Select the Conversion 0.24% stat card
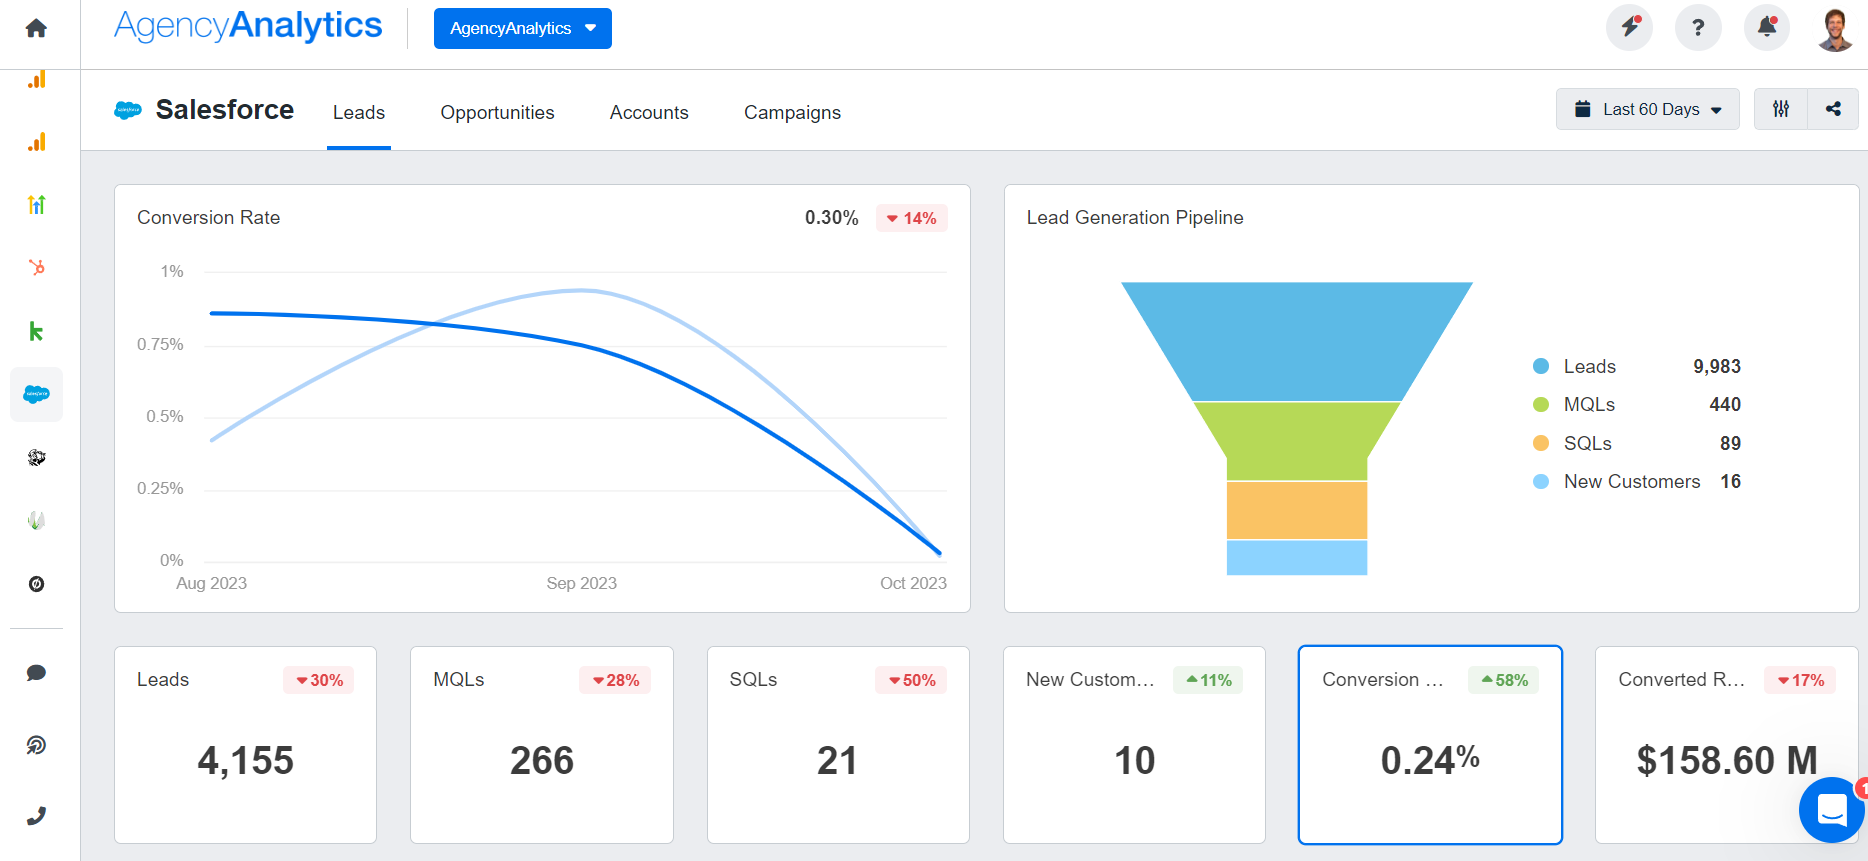 pyautogui.click(x=1430, y=745)
